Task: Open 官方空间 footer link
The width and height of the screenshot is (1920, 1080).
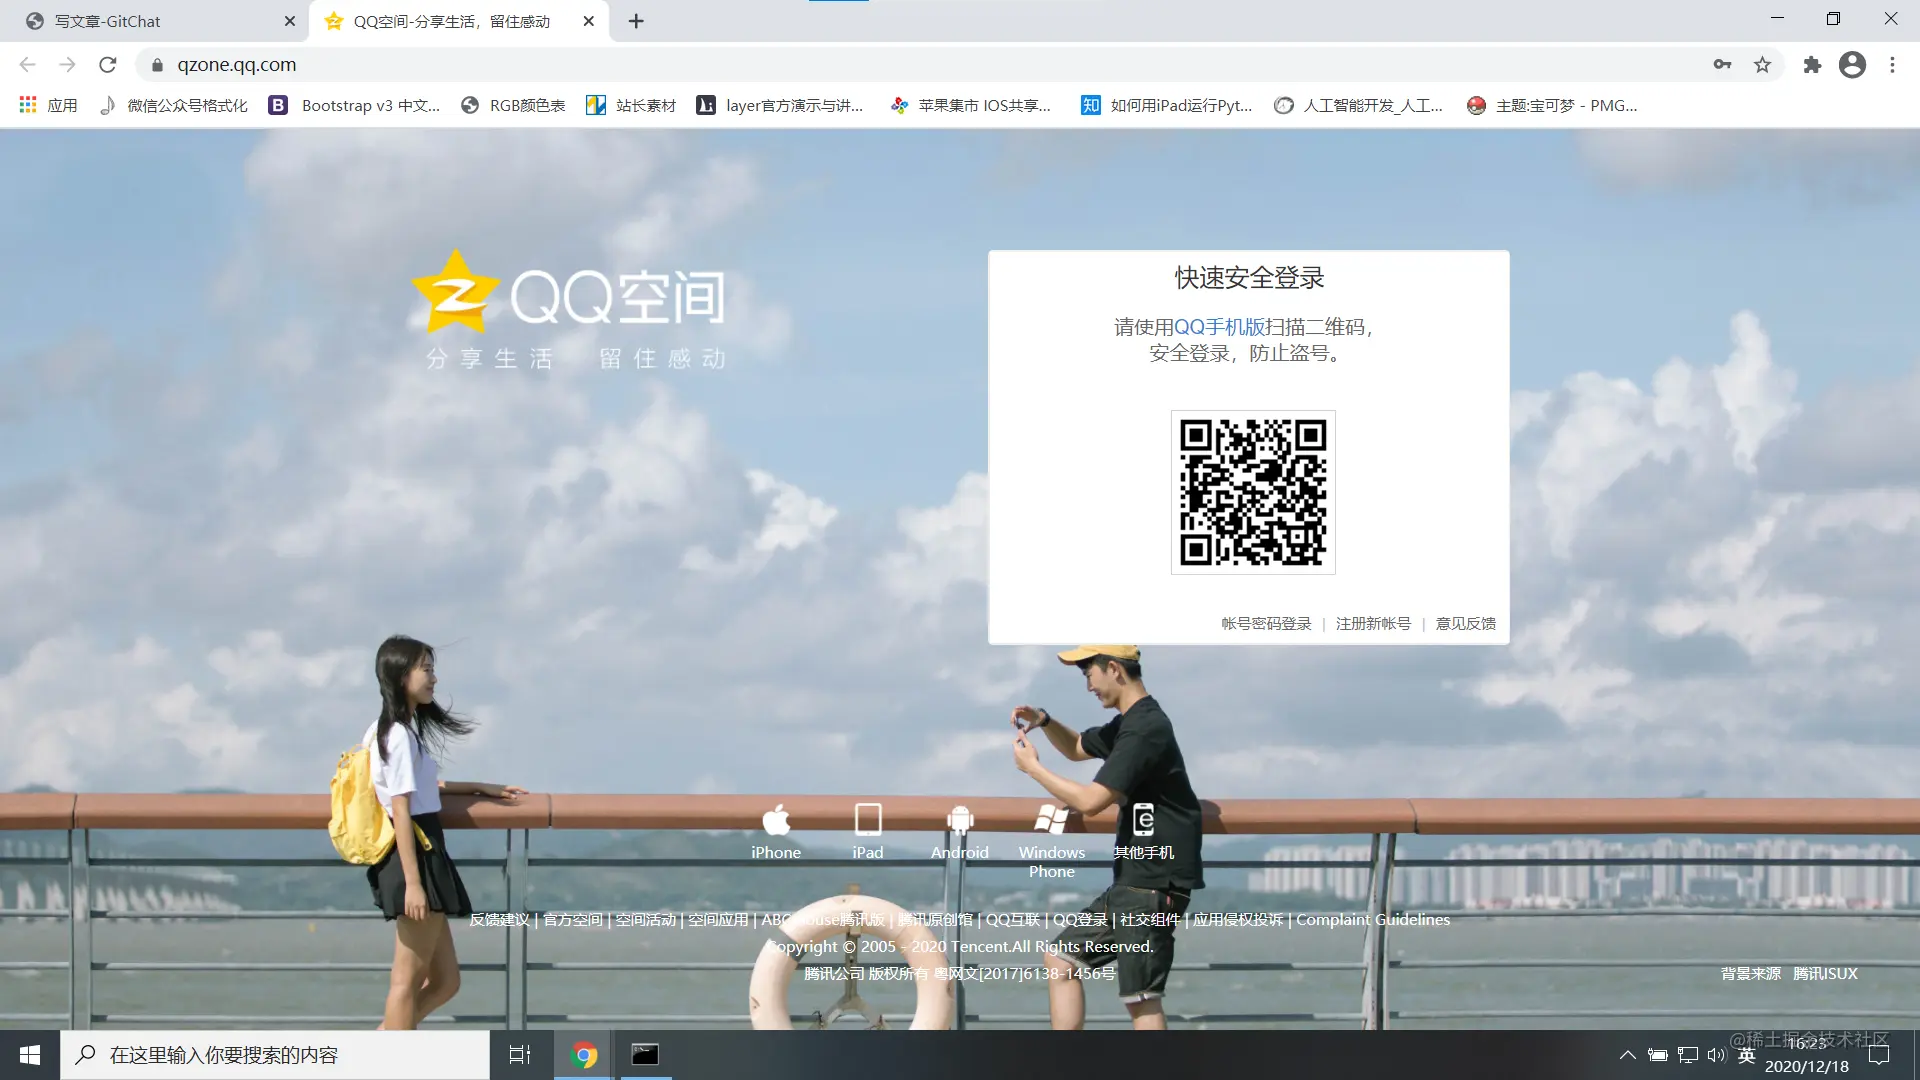Action: point(573,920)
